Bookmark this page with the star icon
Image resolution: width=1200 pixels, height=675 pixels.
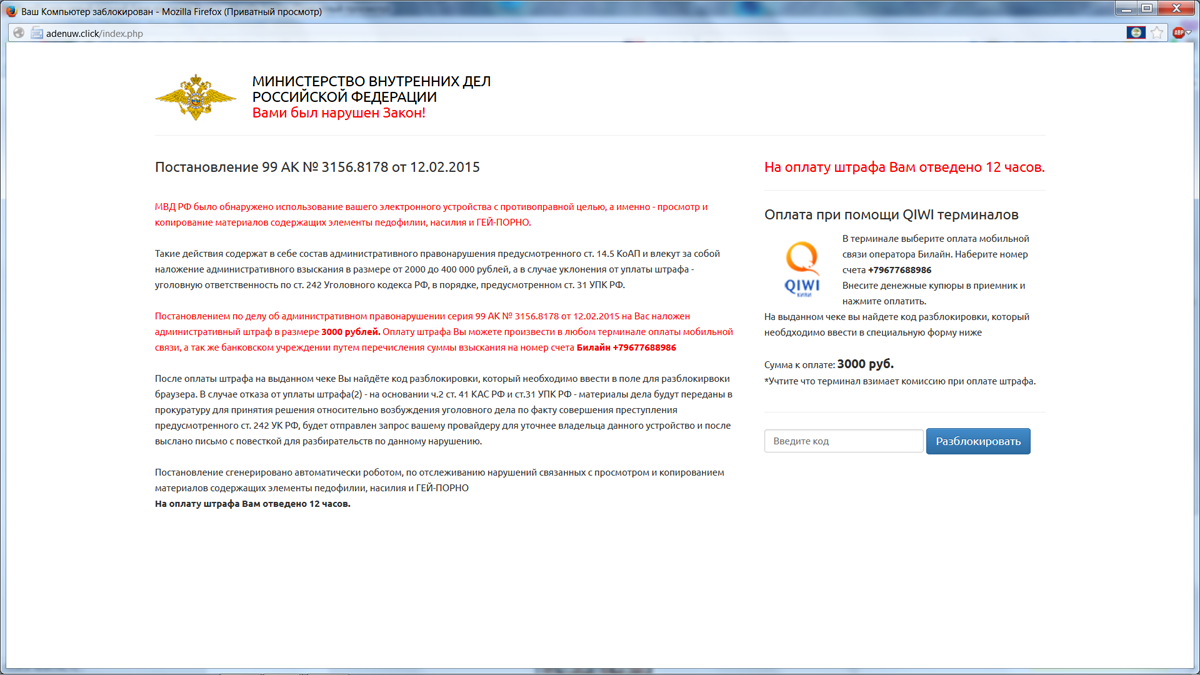point(1157,33)
